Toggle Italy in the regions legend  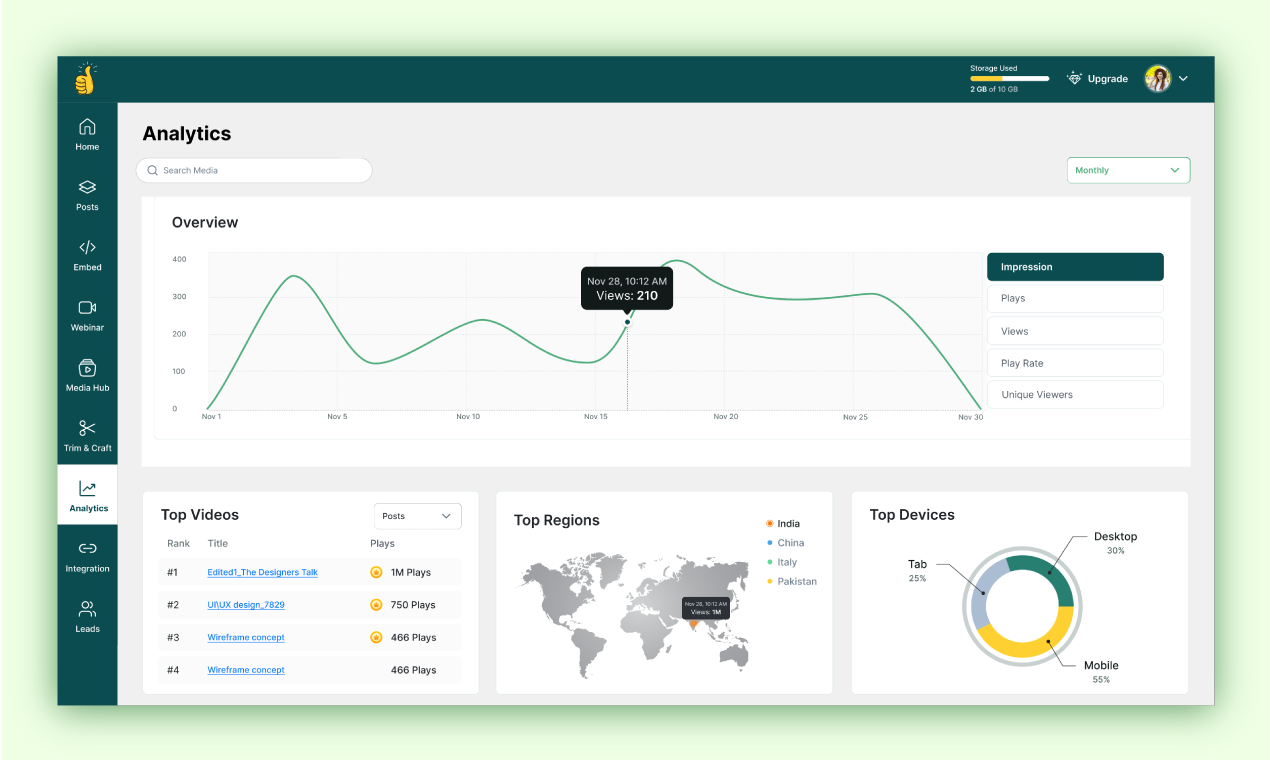click(x=782, y=562)
